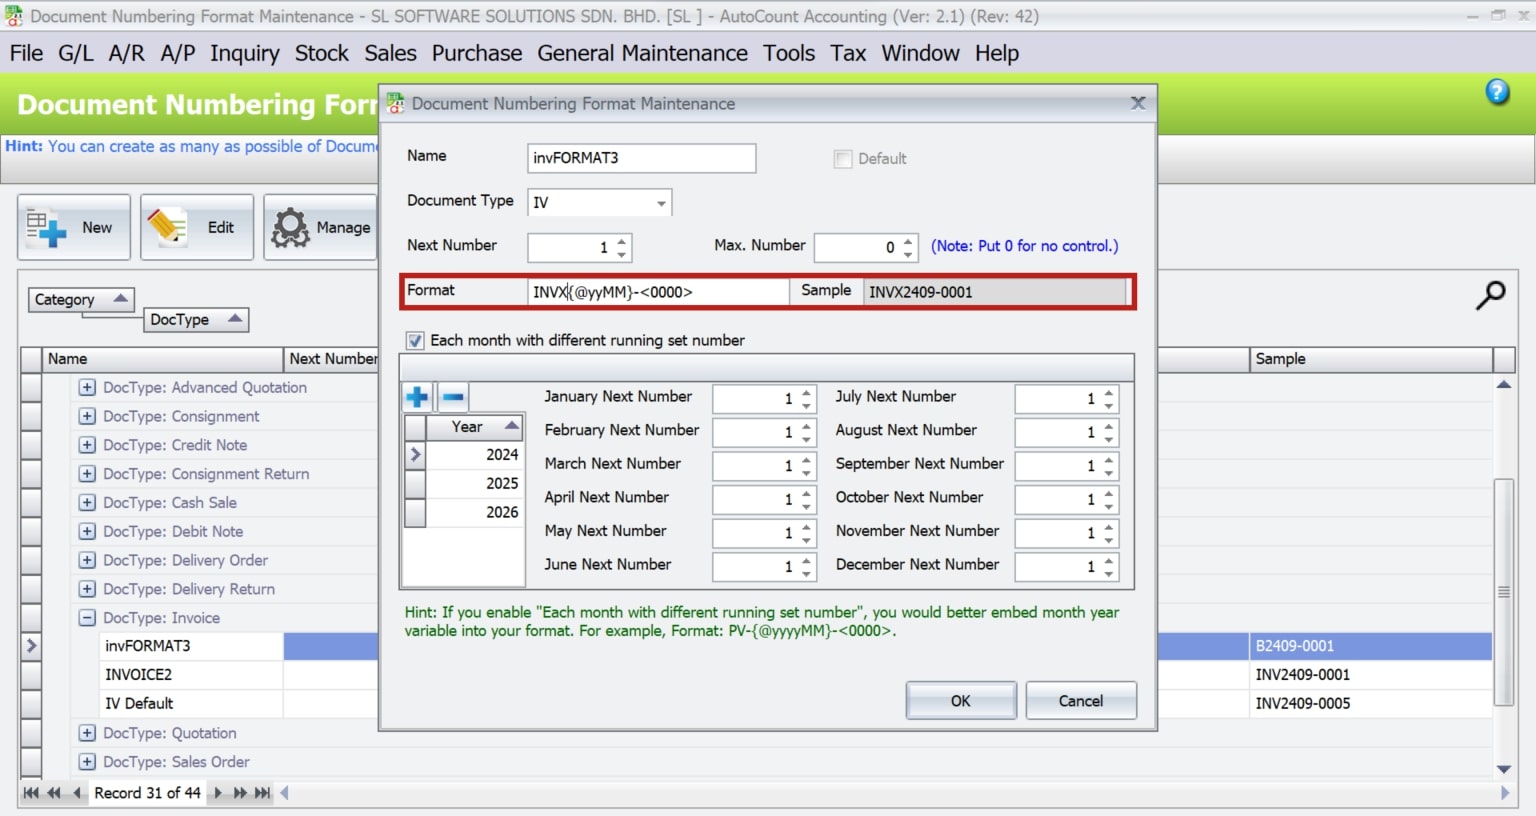The image size is (1536, 816).
Task: Click the New button
Action: 73,227
